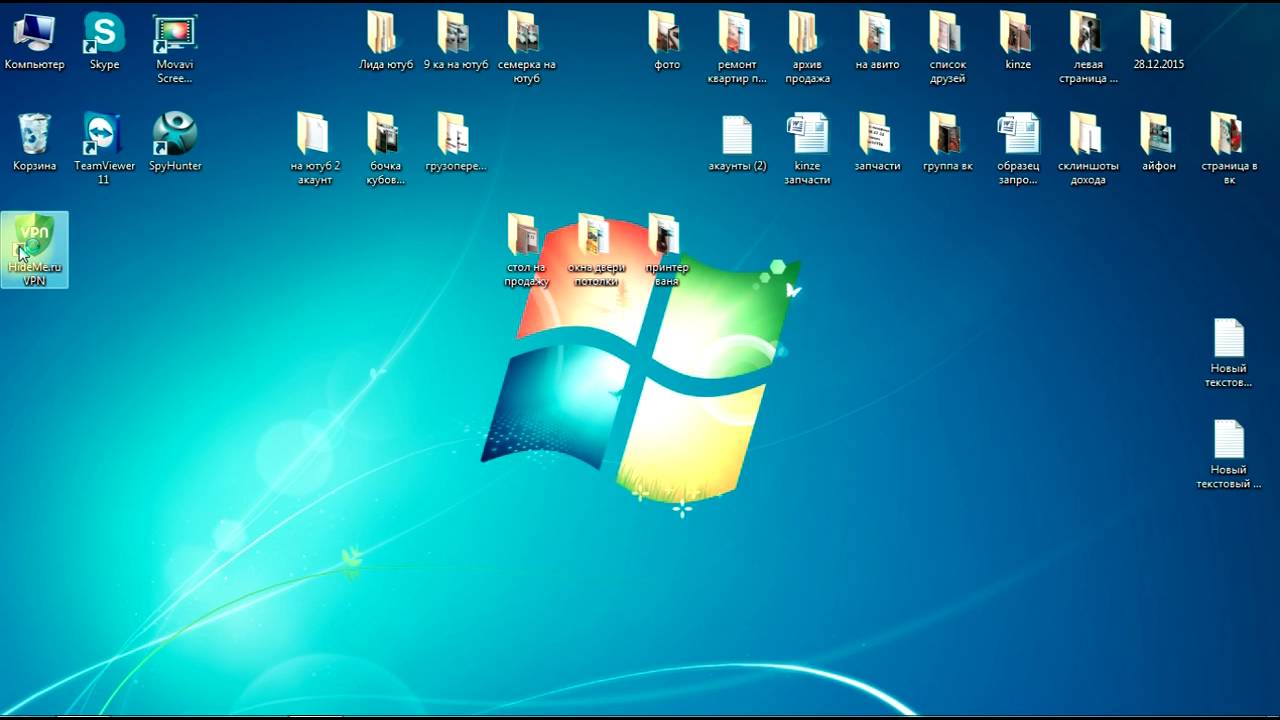
Task: Open the Movavi Screen shortcut
Action: tap(174, 48)
